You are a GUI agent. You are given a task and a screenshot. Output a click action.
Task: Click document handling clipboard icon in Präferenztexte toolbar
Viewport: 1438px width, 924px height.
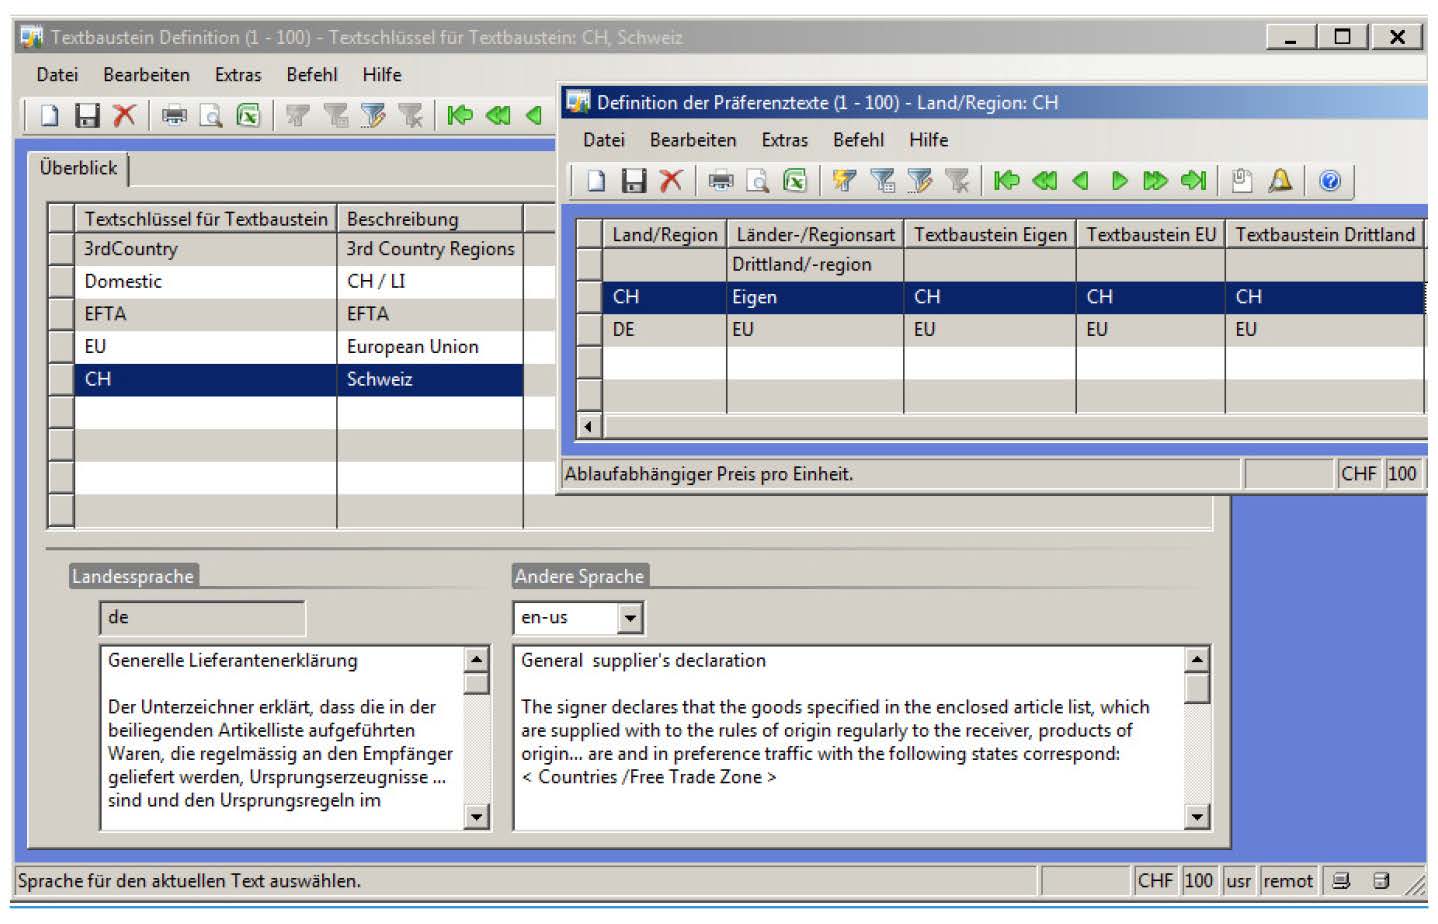[x=1242, y=180]
